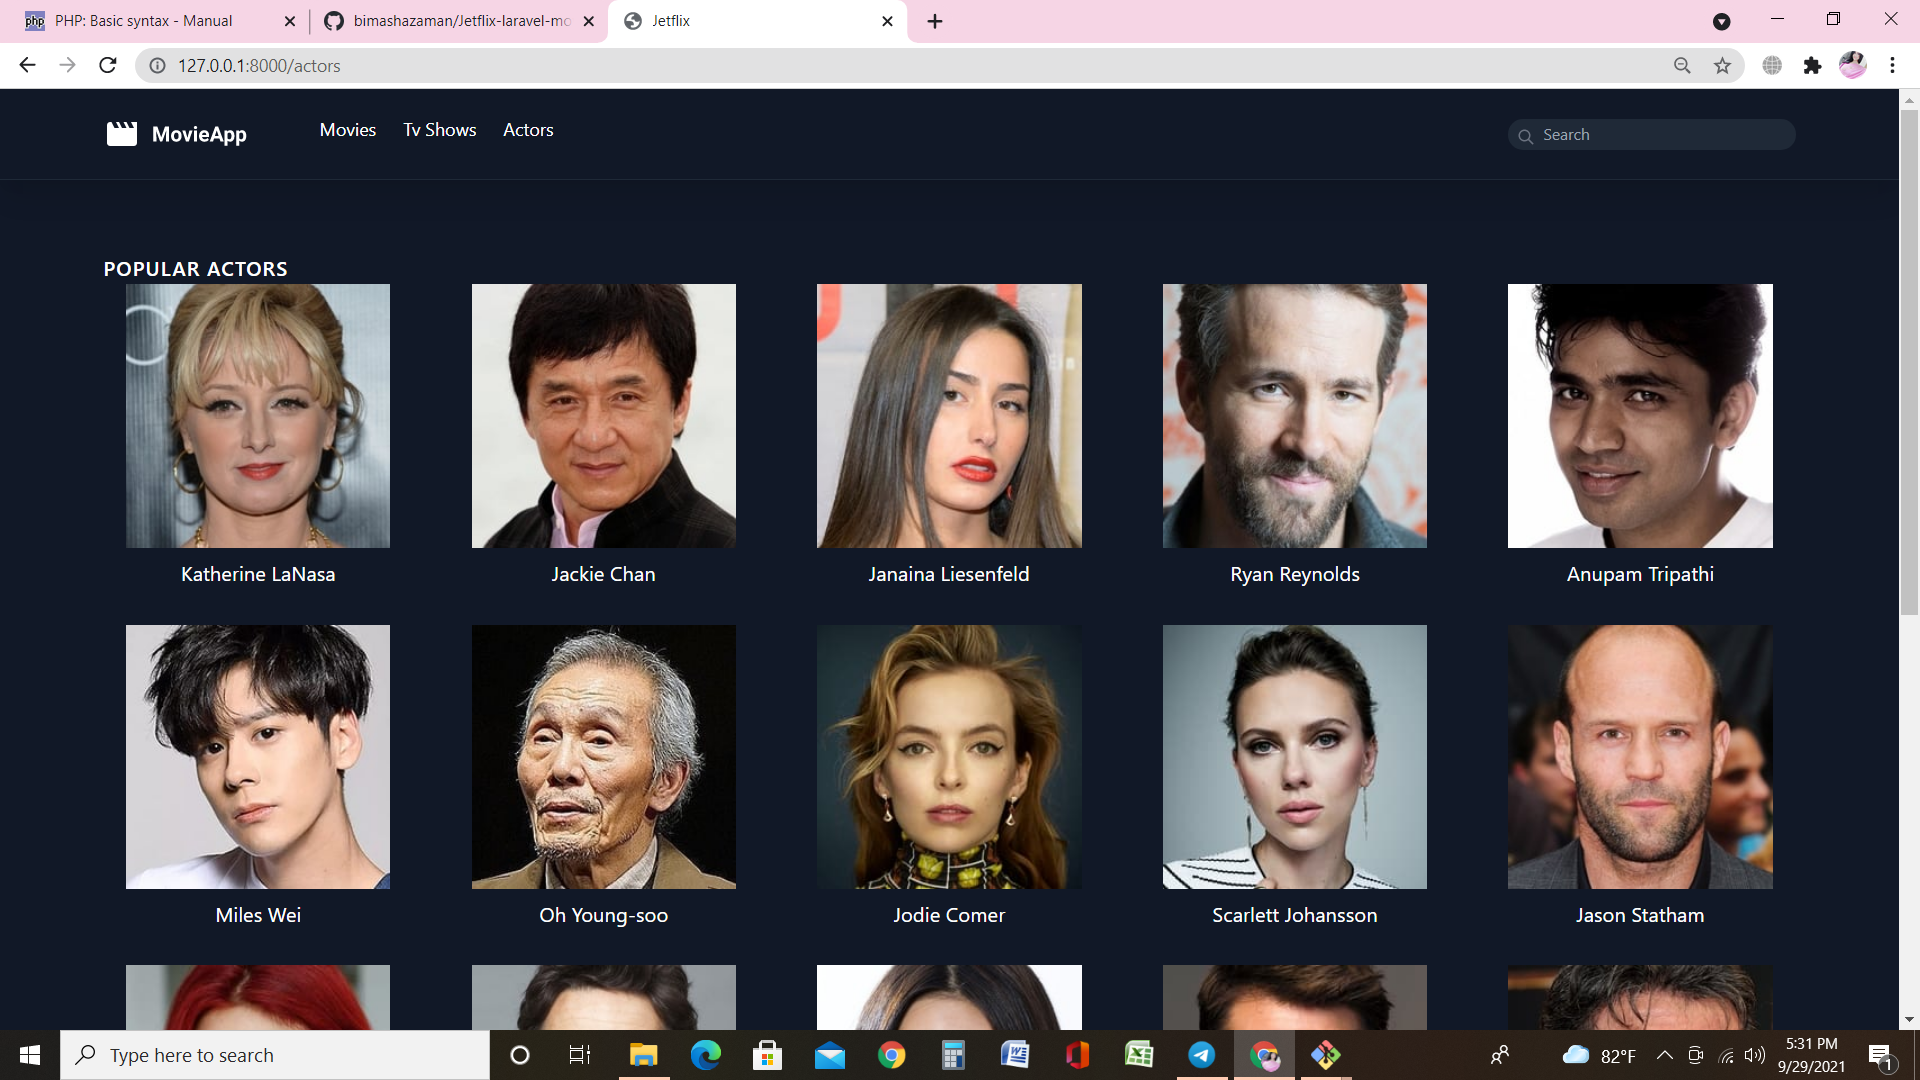Click the zoom icon in the address bar
Screen dimensions: 1920x1080
tap(1683, 65)
